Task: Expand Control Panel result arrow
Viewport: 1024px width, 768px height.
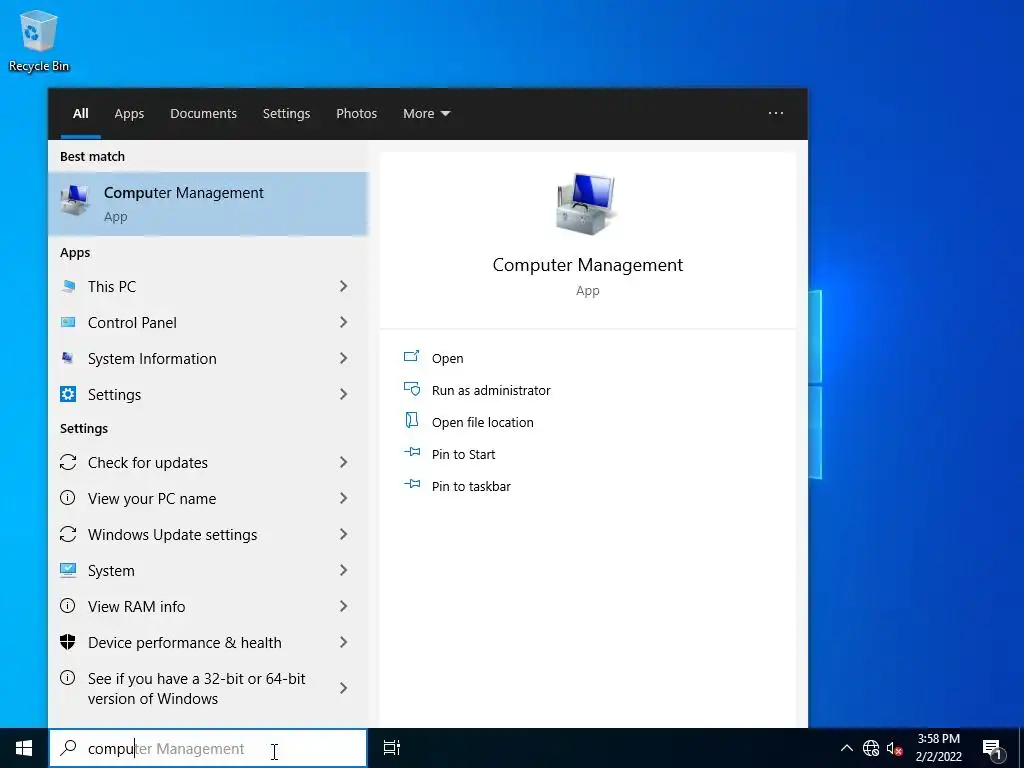Action: (344, 322)
